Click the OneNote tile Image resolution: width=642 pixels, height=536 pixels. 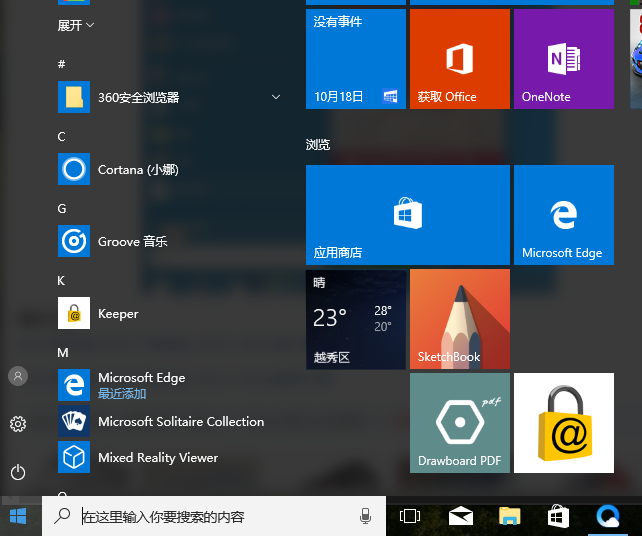point(563,59)
